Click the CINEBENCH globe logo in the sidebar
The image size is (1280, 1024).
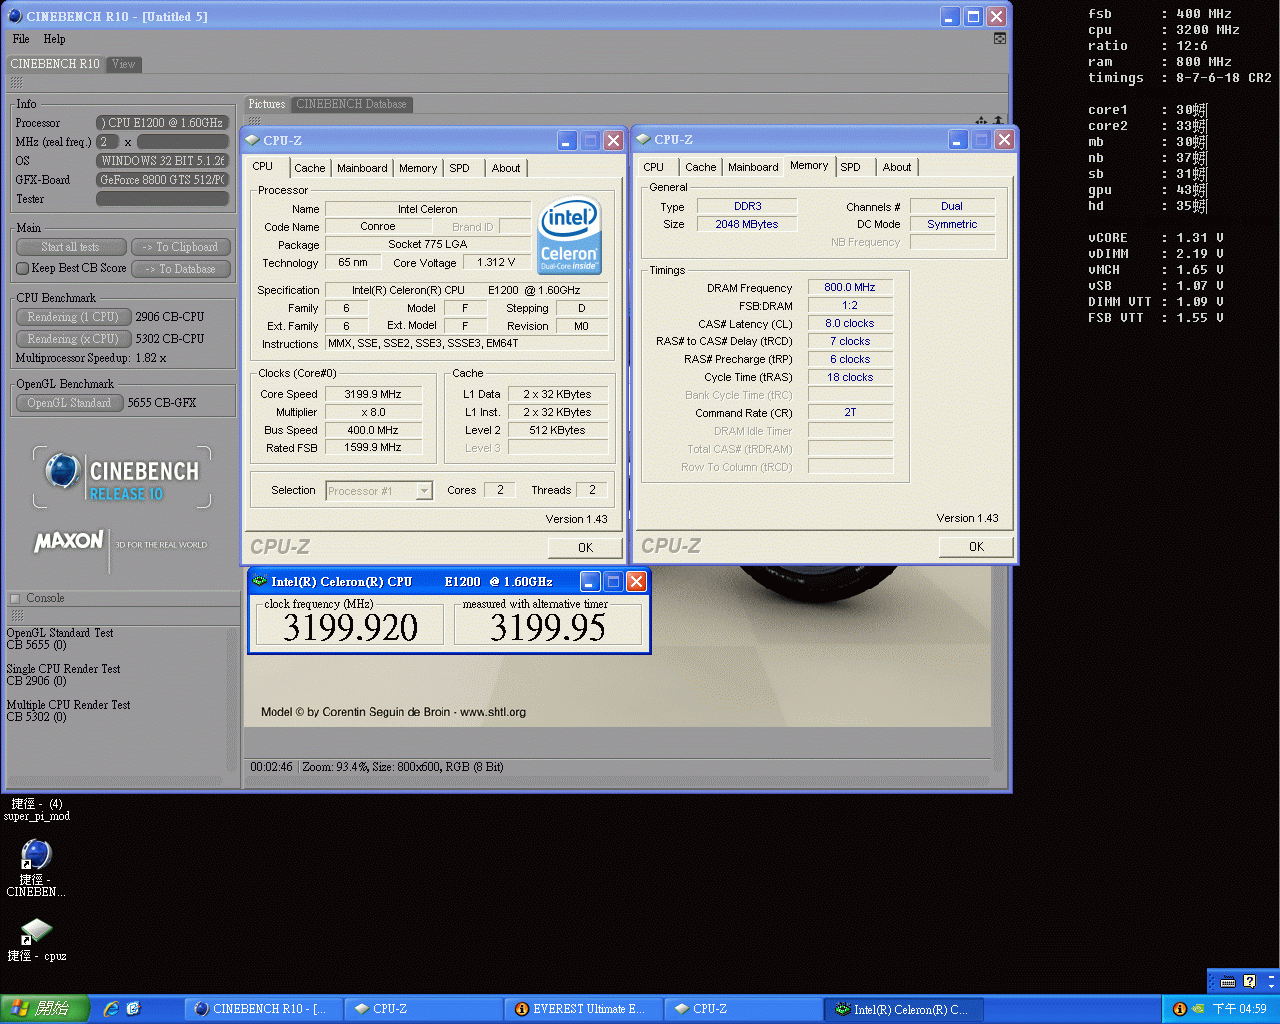(62, 470)
